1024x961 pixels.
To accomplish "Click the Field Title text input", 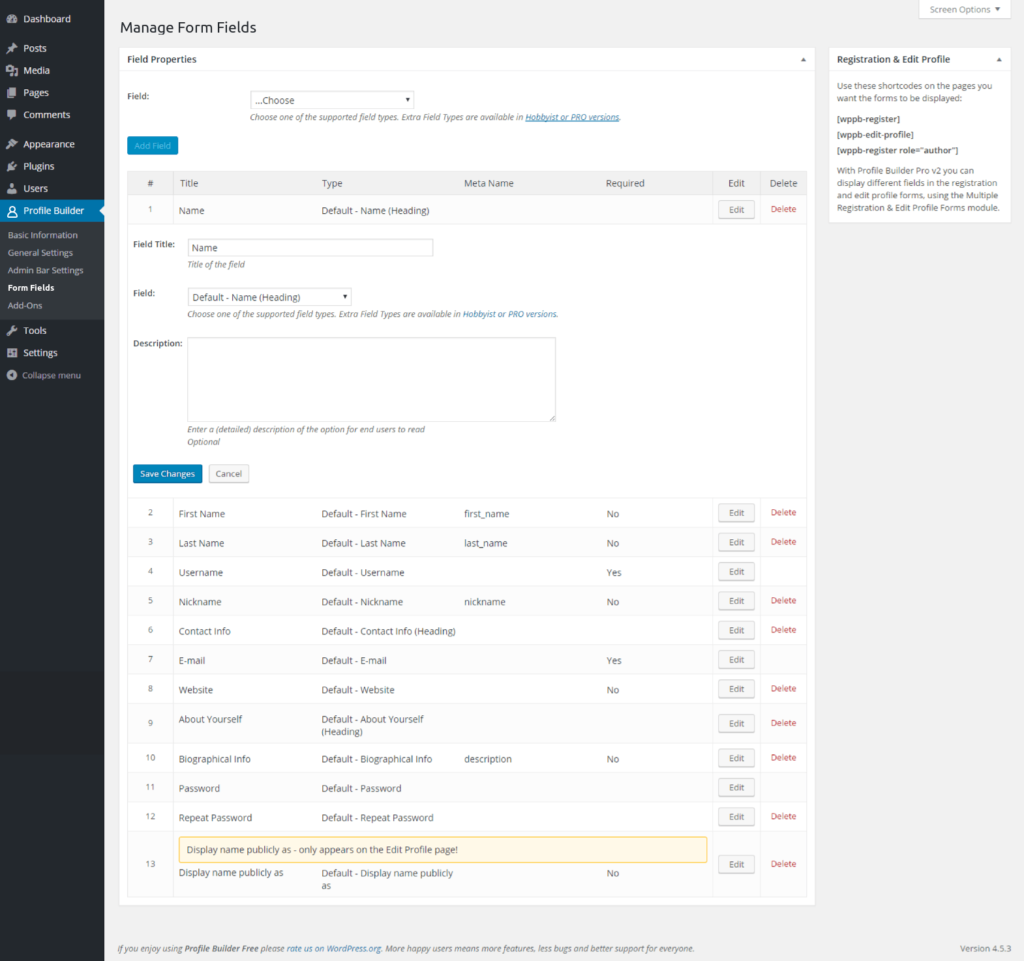I will [310, 248].
